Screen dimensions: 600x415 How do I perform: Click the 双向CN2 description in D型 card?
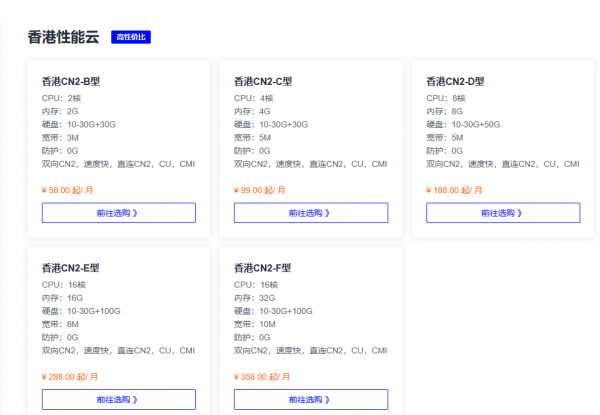click(503, 164)
